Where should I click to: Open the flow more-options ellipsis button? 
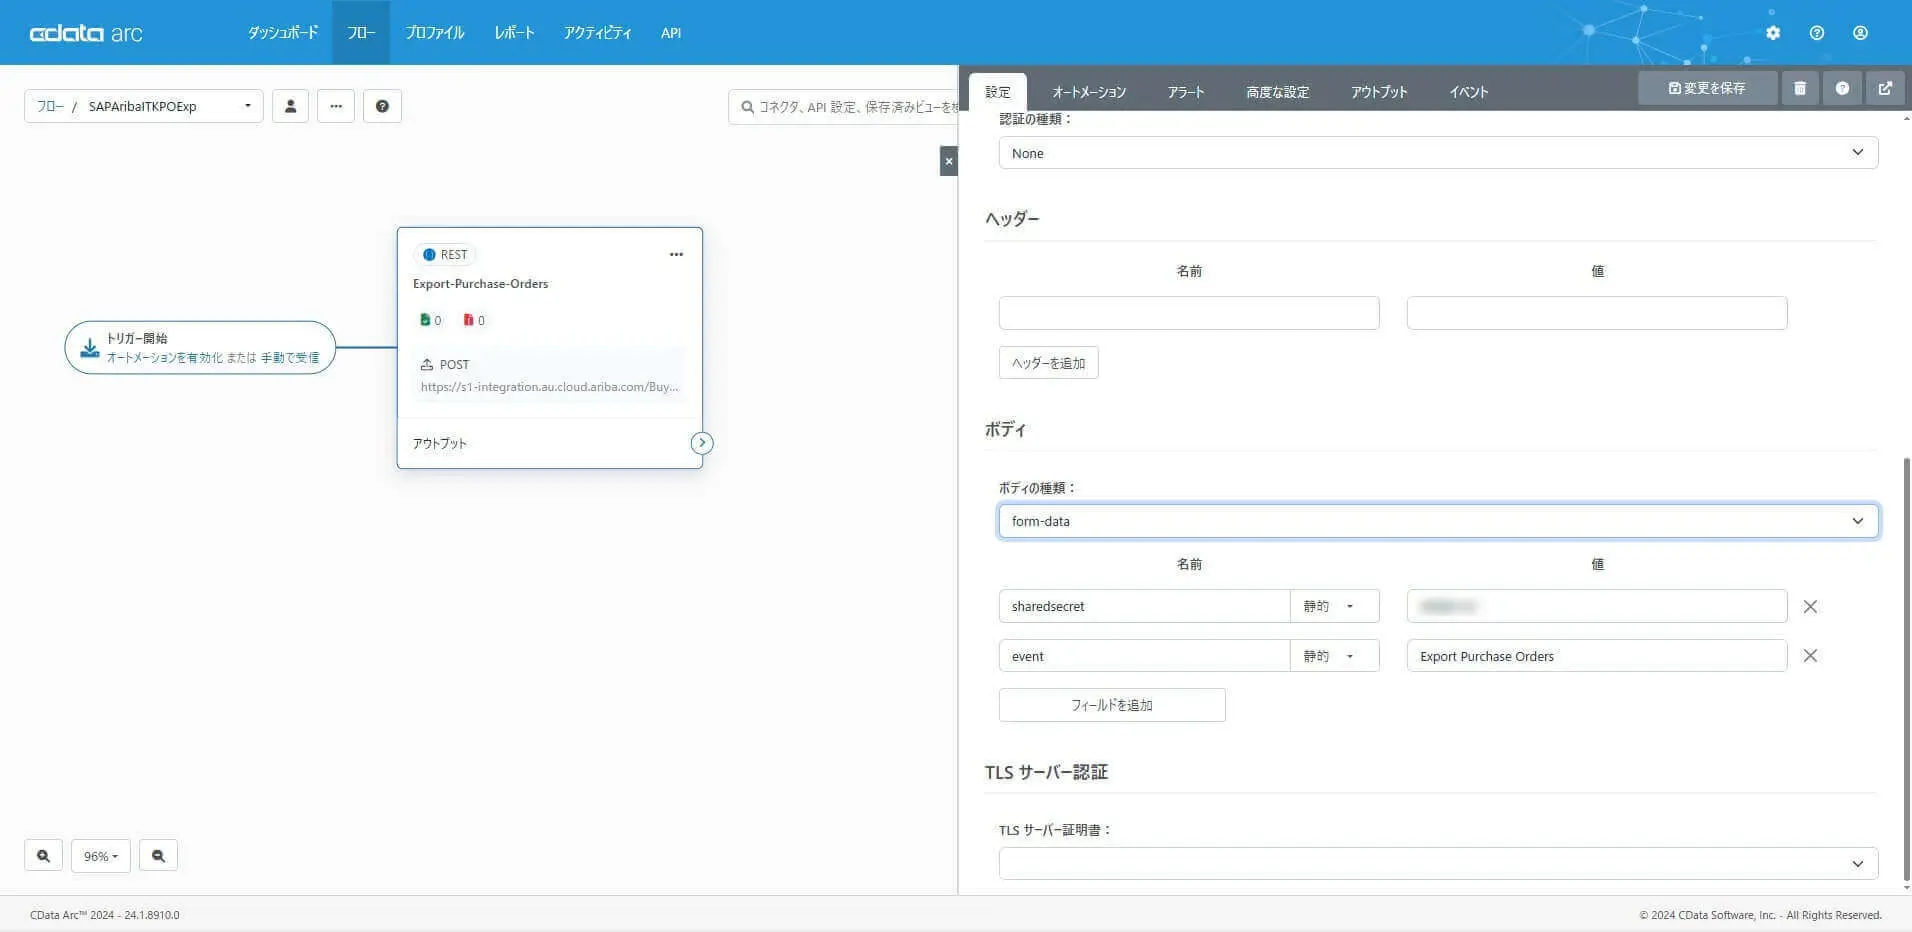coord(336,106)
